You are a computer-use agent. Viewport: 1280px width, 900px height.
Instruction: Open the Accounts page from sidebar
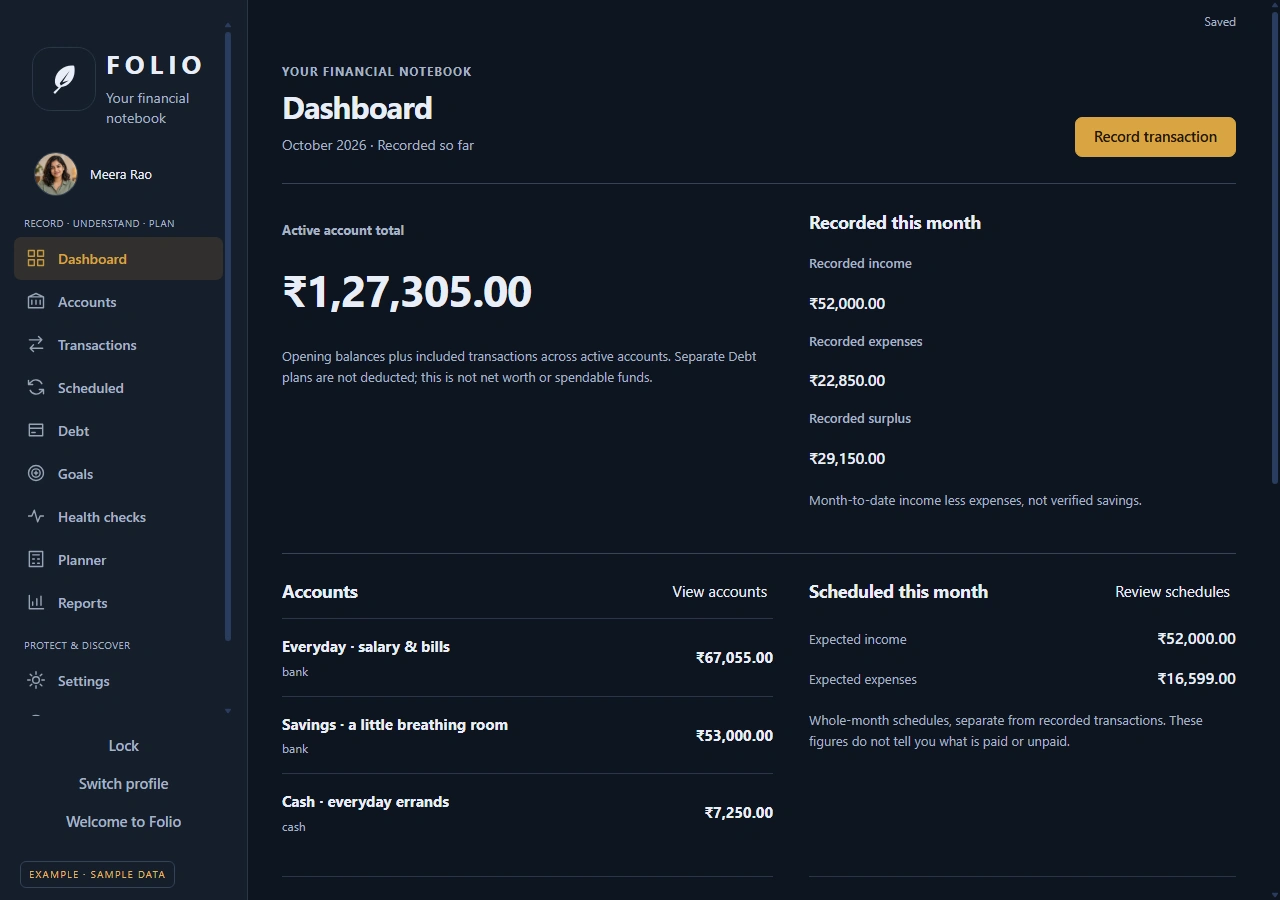118,302
